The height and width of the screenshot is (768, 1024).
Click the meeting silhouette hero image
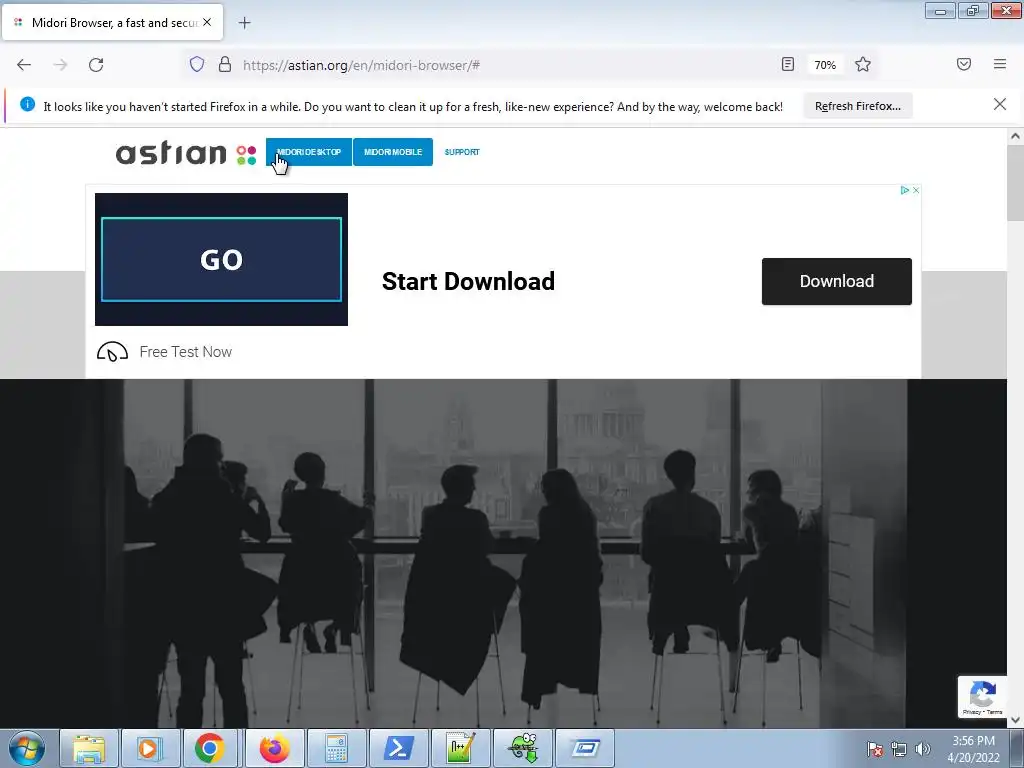point(504,554)
